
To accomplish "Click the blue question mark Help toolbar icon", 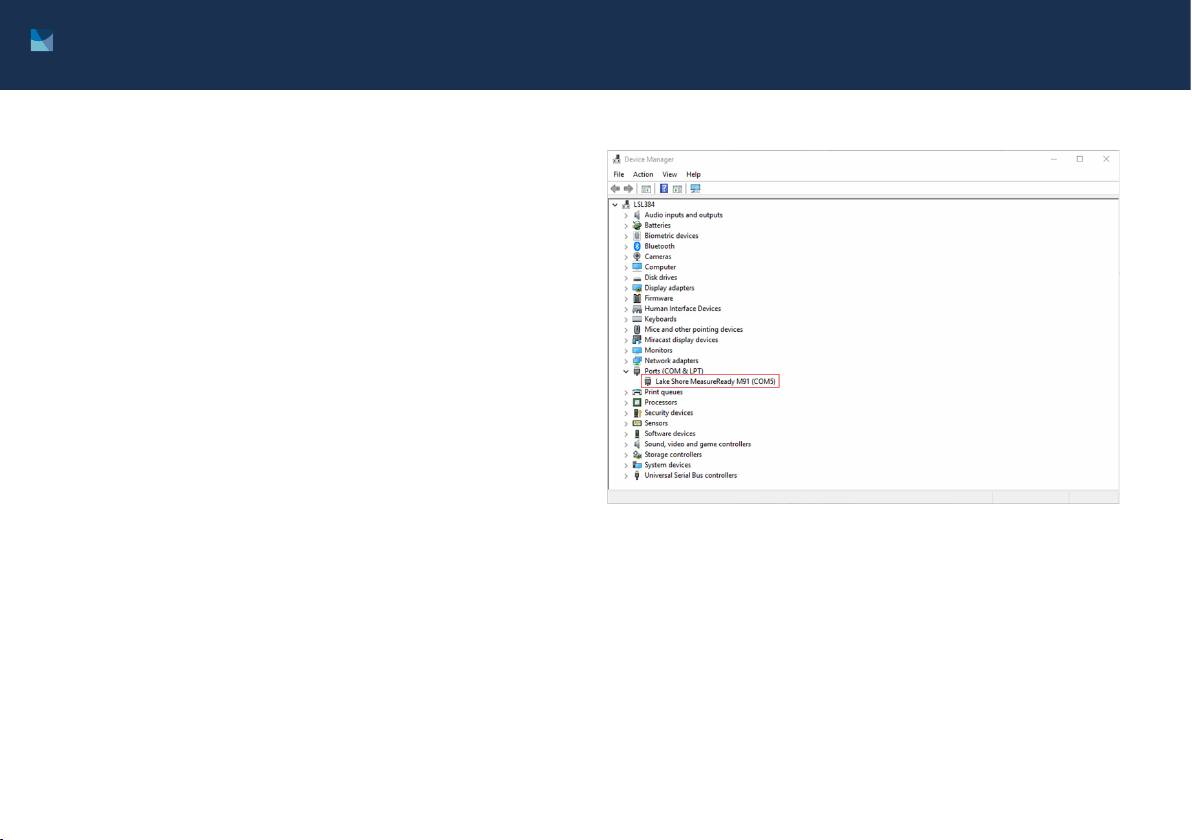I will (664, 189).
